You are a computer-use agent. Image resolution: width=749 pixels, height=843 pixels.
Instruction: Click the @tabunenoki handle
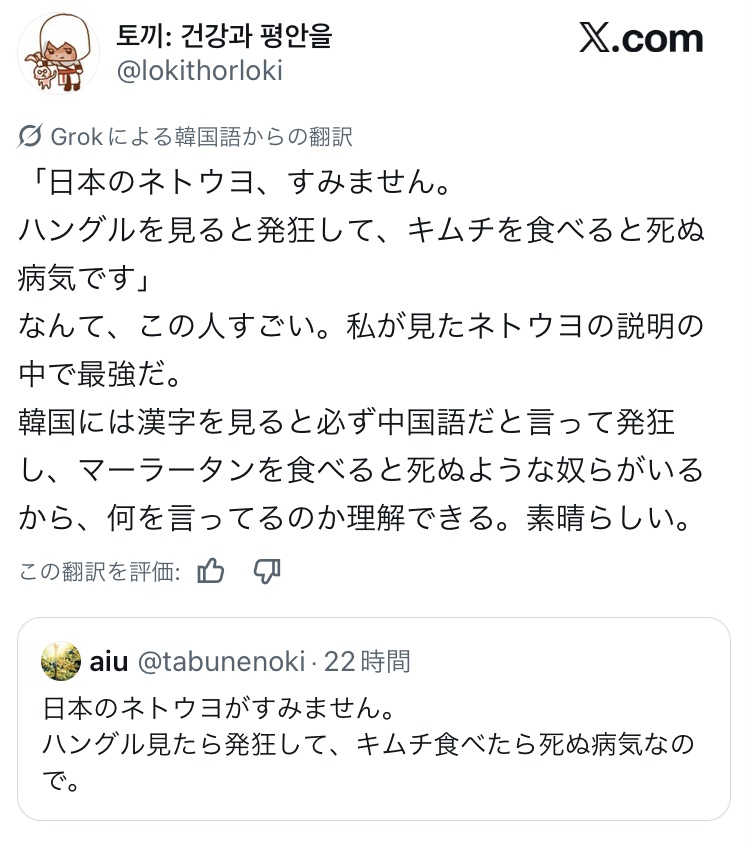(220, 661)
